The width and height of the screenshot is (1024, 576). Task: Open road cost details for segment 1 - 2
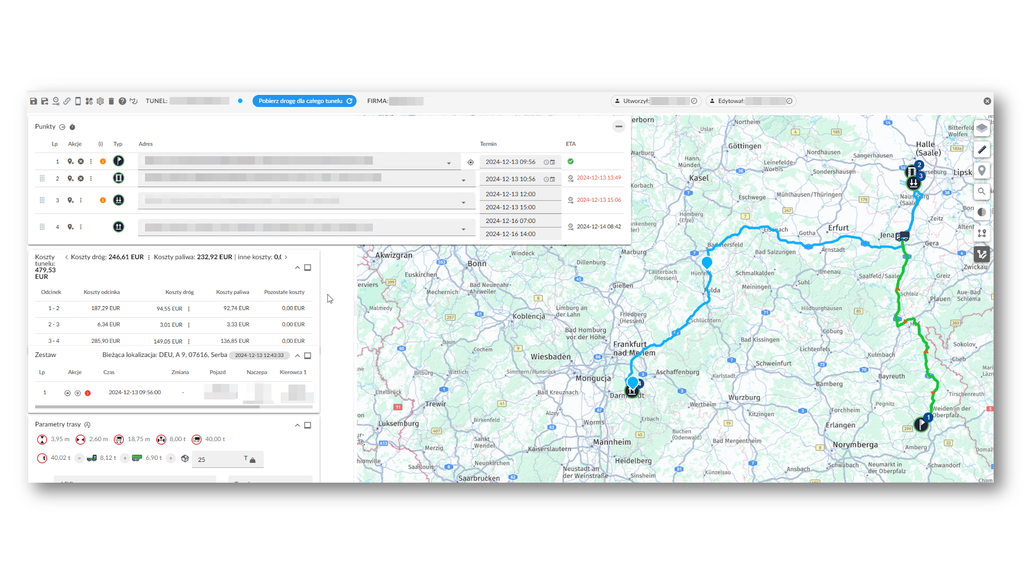(x=189, y=309)
